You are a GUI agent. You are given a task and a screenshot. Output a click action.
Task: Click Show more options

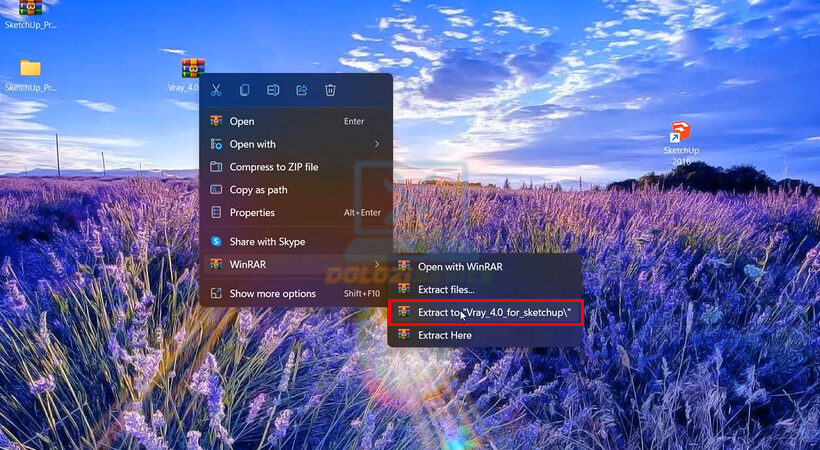(x=272, y=294)
